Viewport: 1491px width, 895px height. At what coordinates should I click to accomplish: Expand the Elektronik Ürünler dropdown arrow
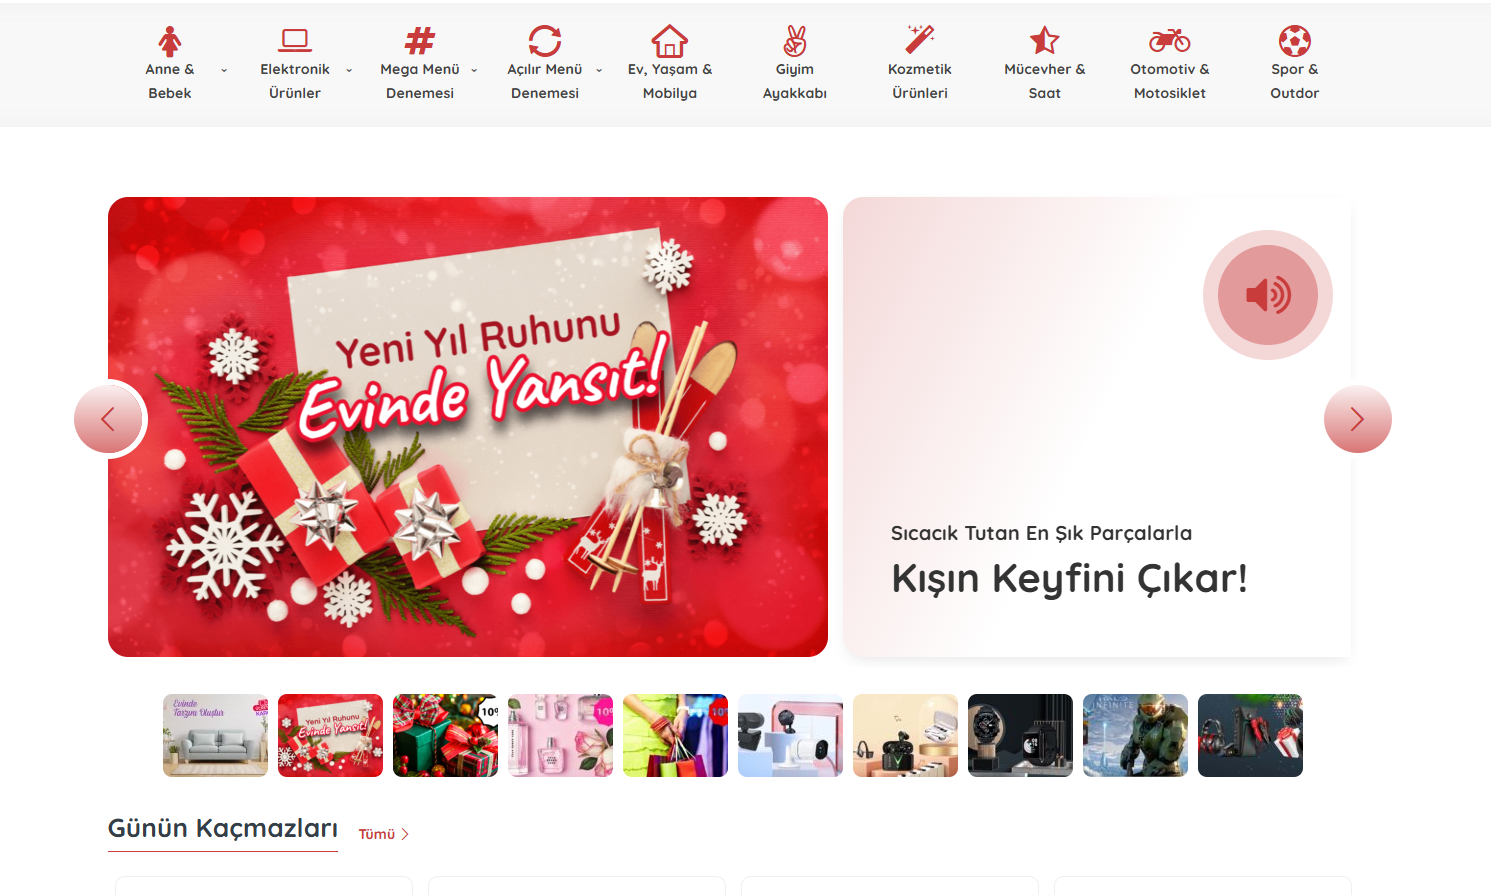point(349,70)
